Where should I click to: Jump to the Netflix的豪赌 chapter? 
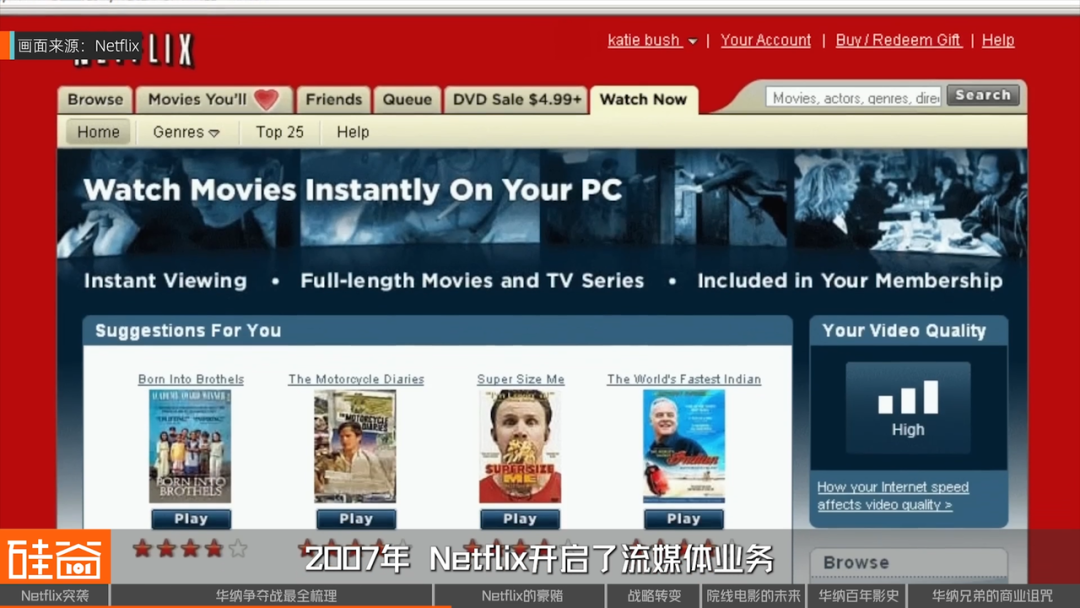[x=521, y=596]
